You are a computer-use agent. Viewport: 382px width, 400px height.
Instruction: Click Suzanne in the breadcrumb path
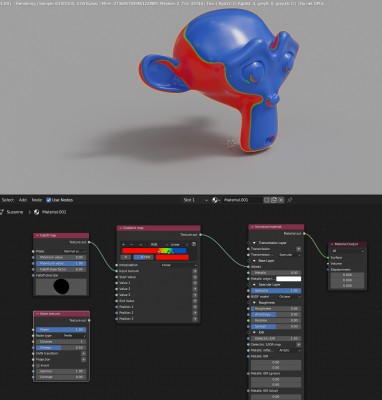15,212
